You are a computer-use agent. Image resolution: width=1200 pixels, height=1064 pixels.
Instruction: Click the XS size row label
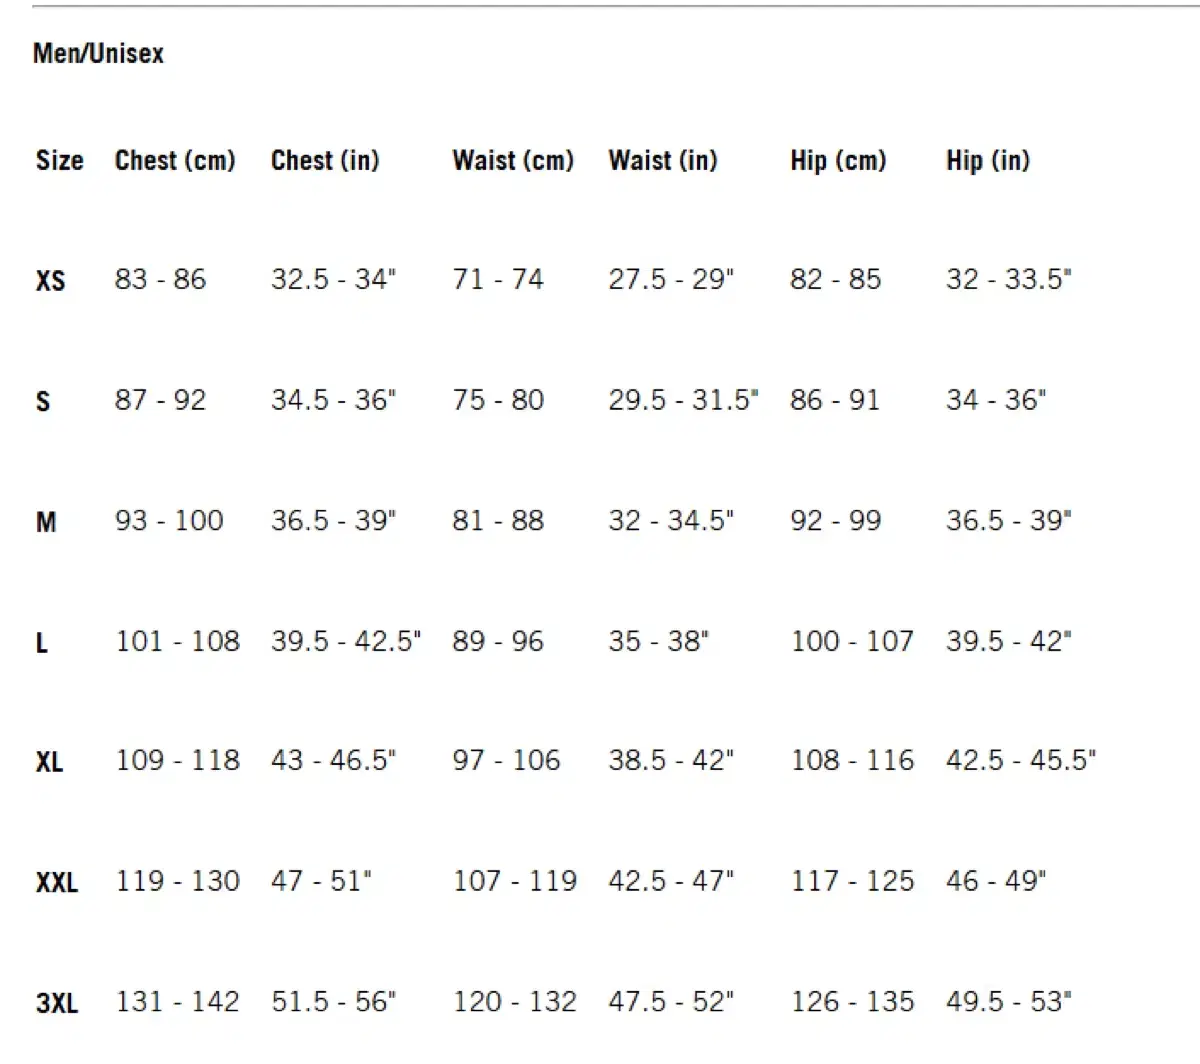pos(50,281)
